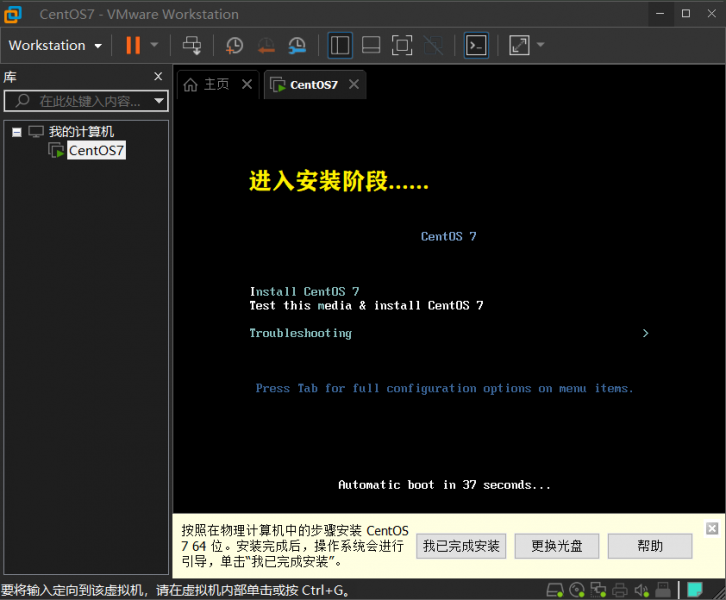The height and width of the screenshot is (600, 726).
Task: Click the orange pause VM icon
Action: coord(133,45)
